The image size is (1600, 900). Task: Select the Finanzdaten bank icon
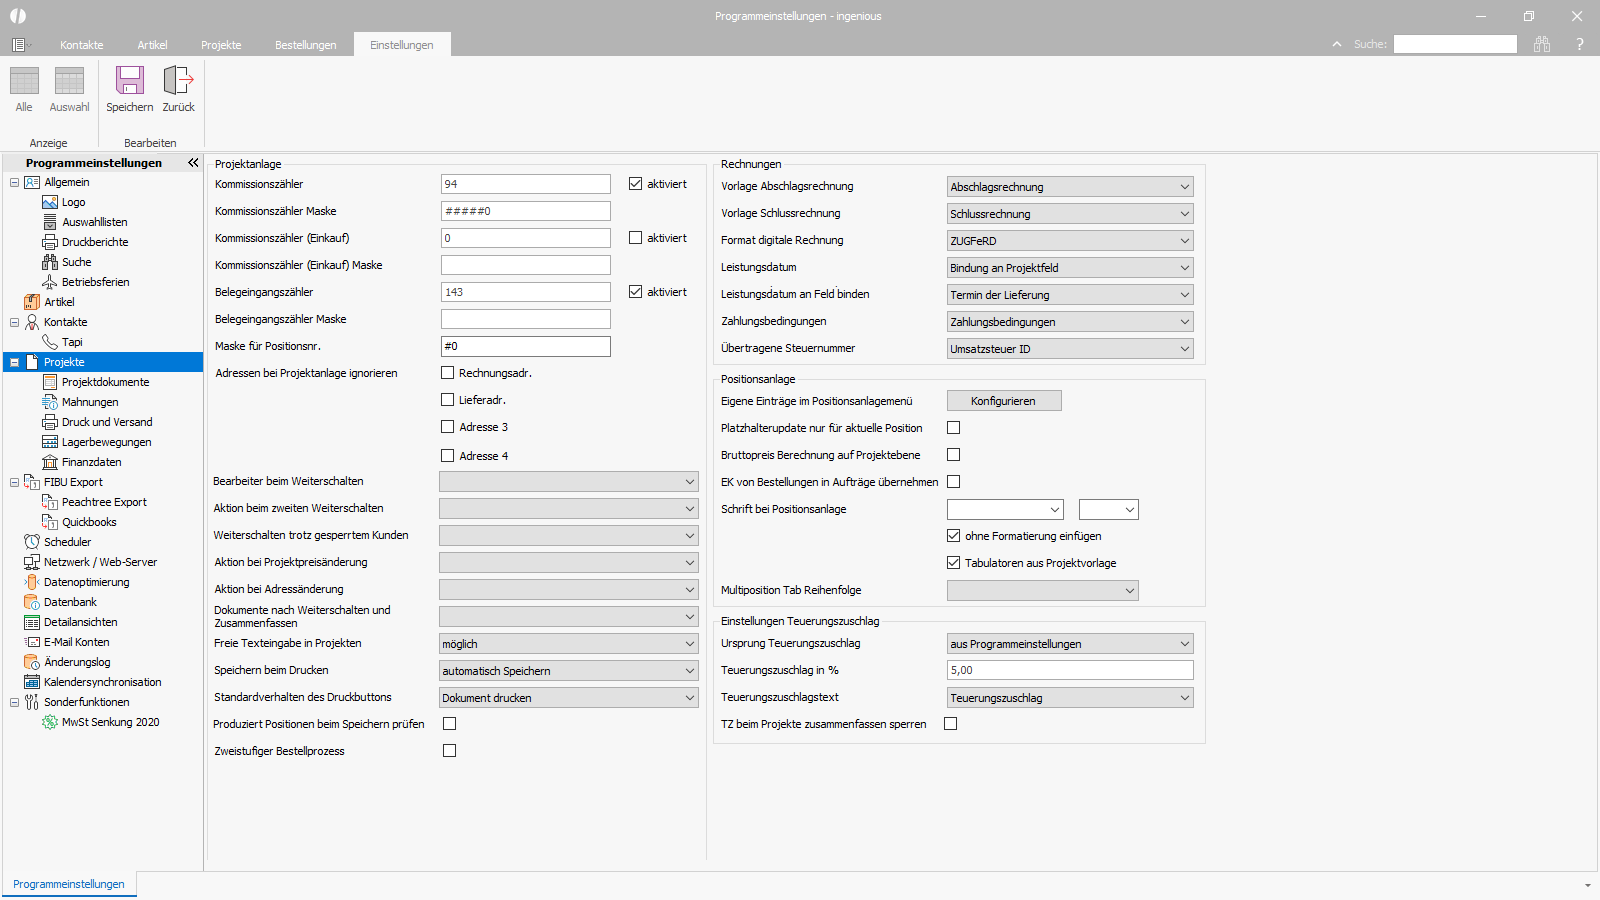coord(50,462)
